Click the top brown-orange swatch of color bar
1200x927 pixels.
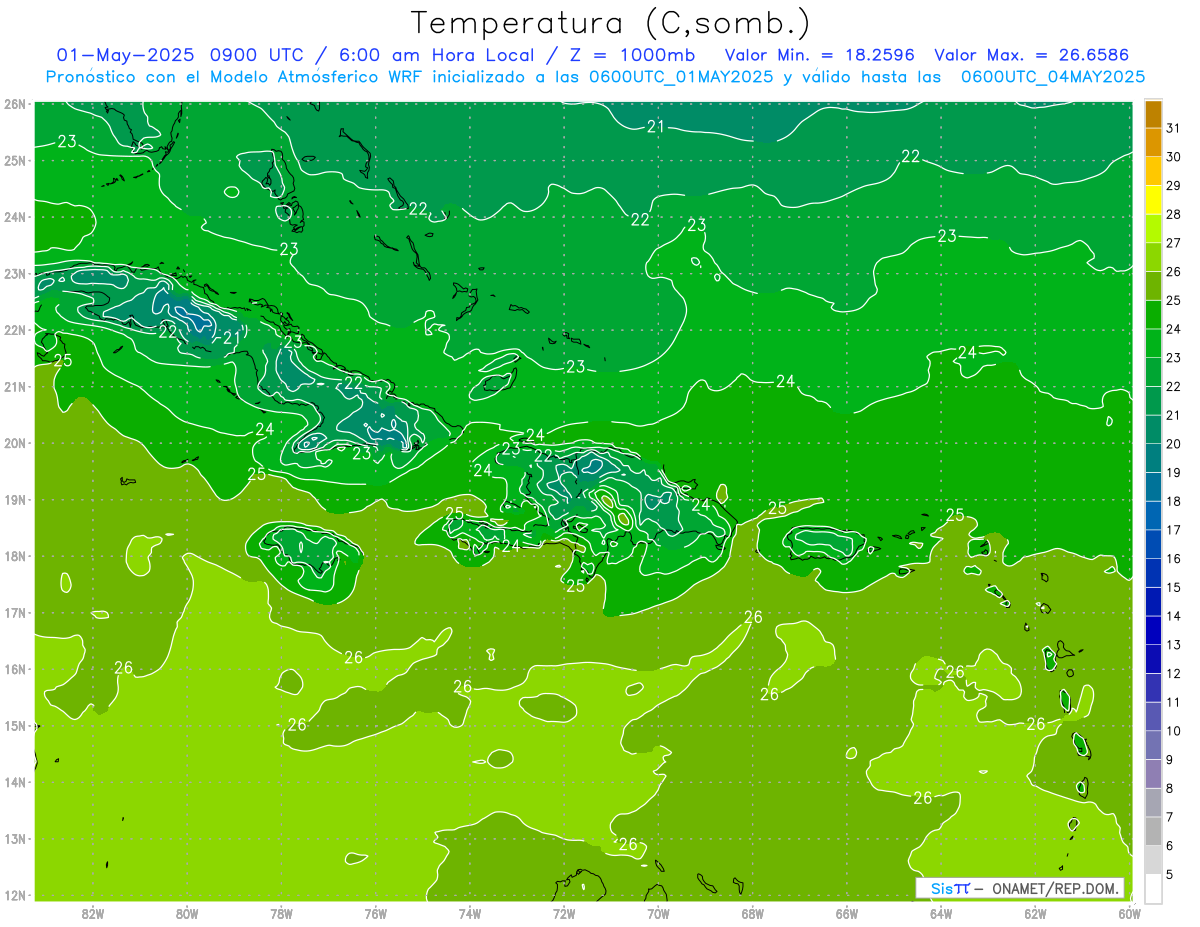tap(1153, 114)
